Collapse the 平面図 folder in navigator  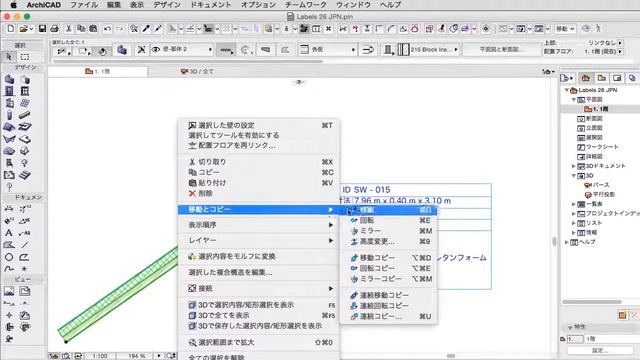pos(573,100)
